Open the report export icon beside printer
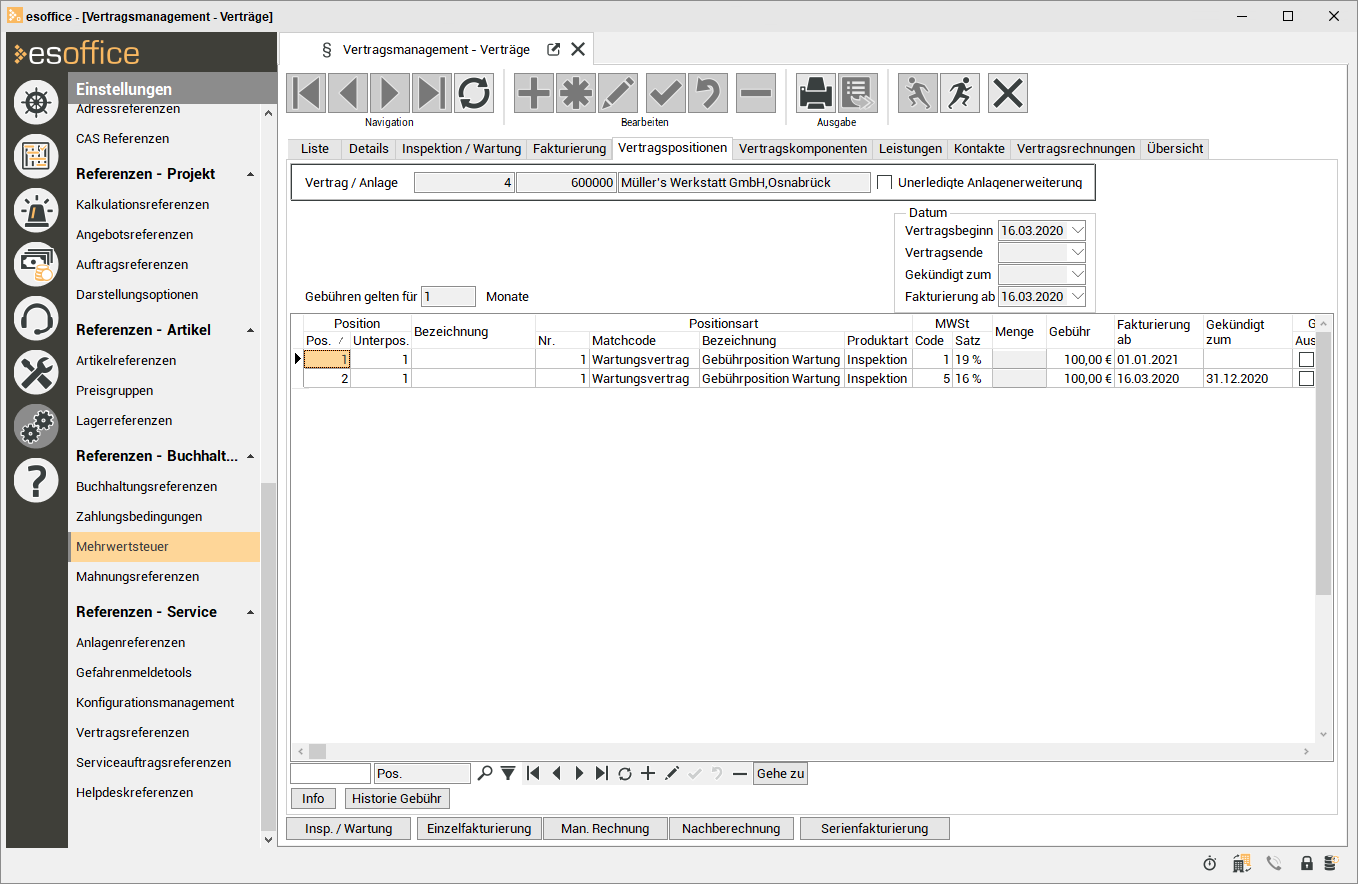This screenshot has width=1358, height=895. [858, 93]
